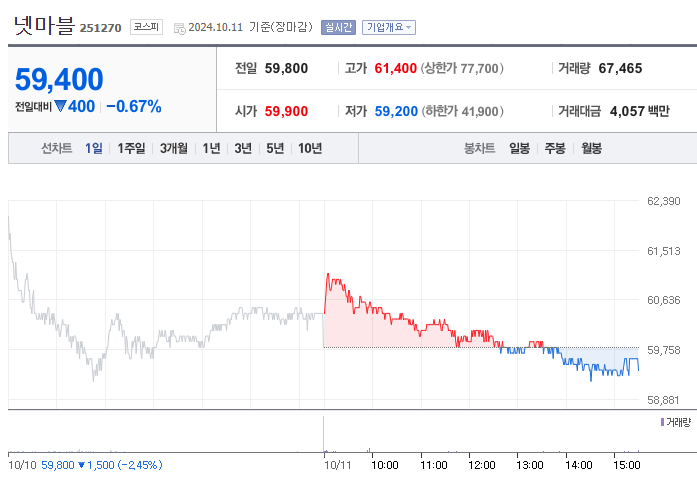This screenshot has height=482, width=697.
Task: Click the current price 59,400
Action: pos(59,79)
